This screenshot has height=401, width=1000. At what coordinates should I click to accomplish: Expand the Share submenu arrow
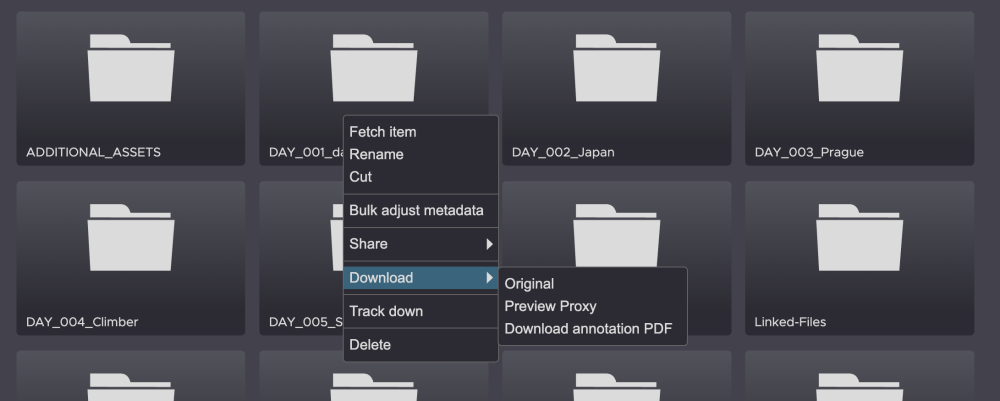coord(489,244)
